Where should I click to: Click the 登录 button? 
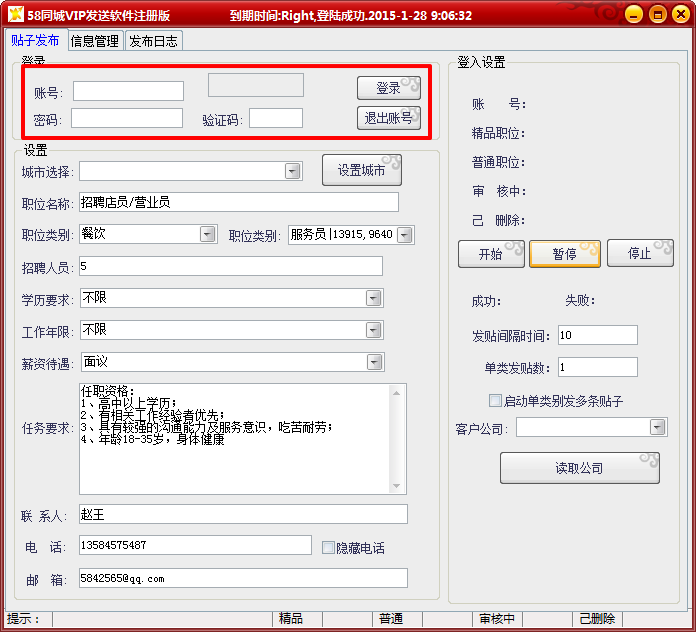(x=389, y=88)
